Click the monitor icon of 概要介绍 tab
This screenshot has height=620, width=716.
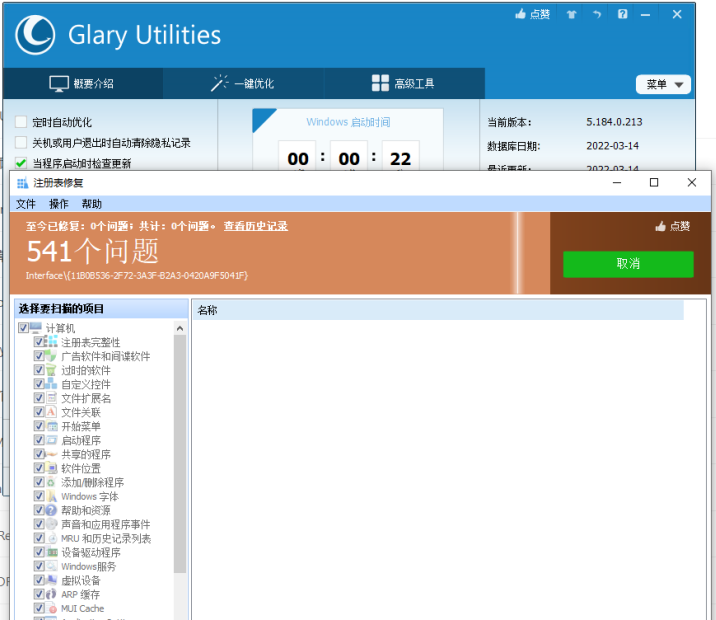pyautogui.click(x=59, y=84)
